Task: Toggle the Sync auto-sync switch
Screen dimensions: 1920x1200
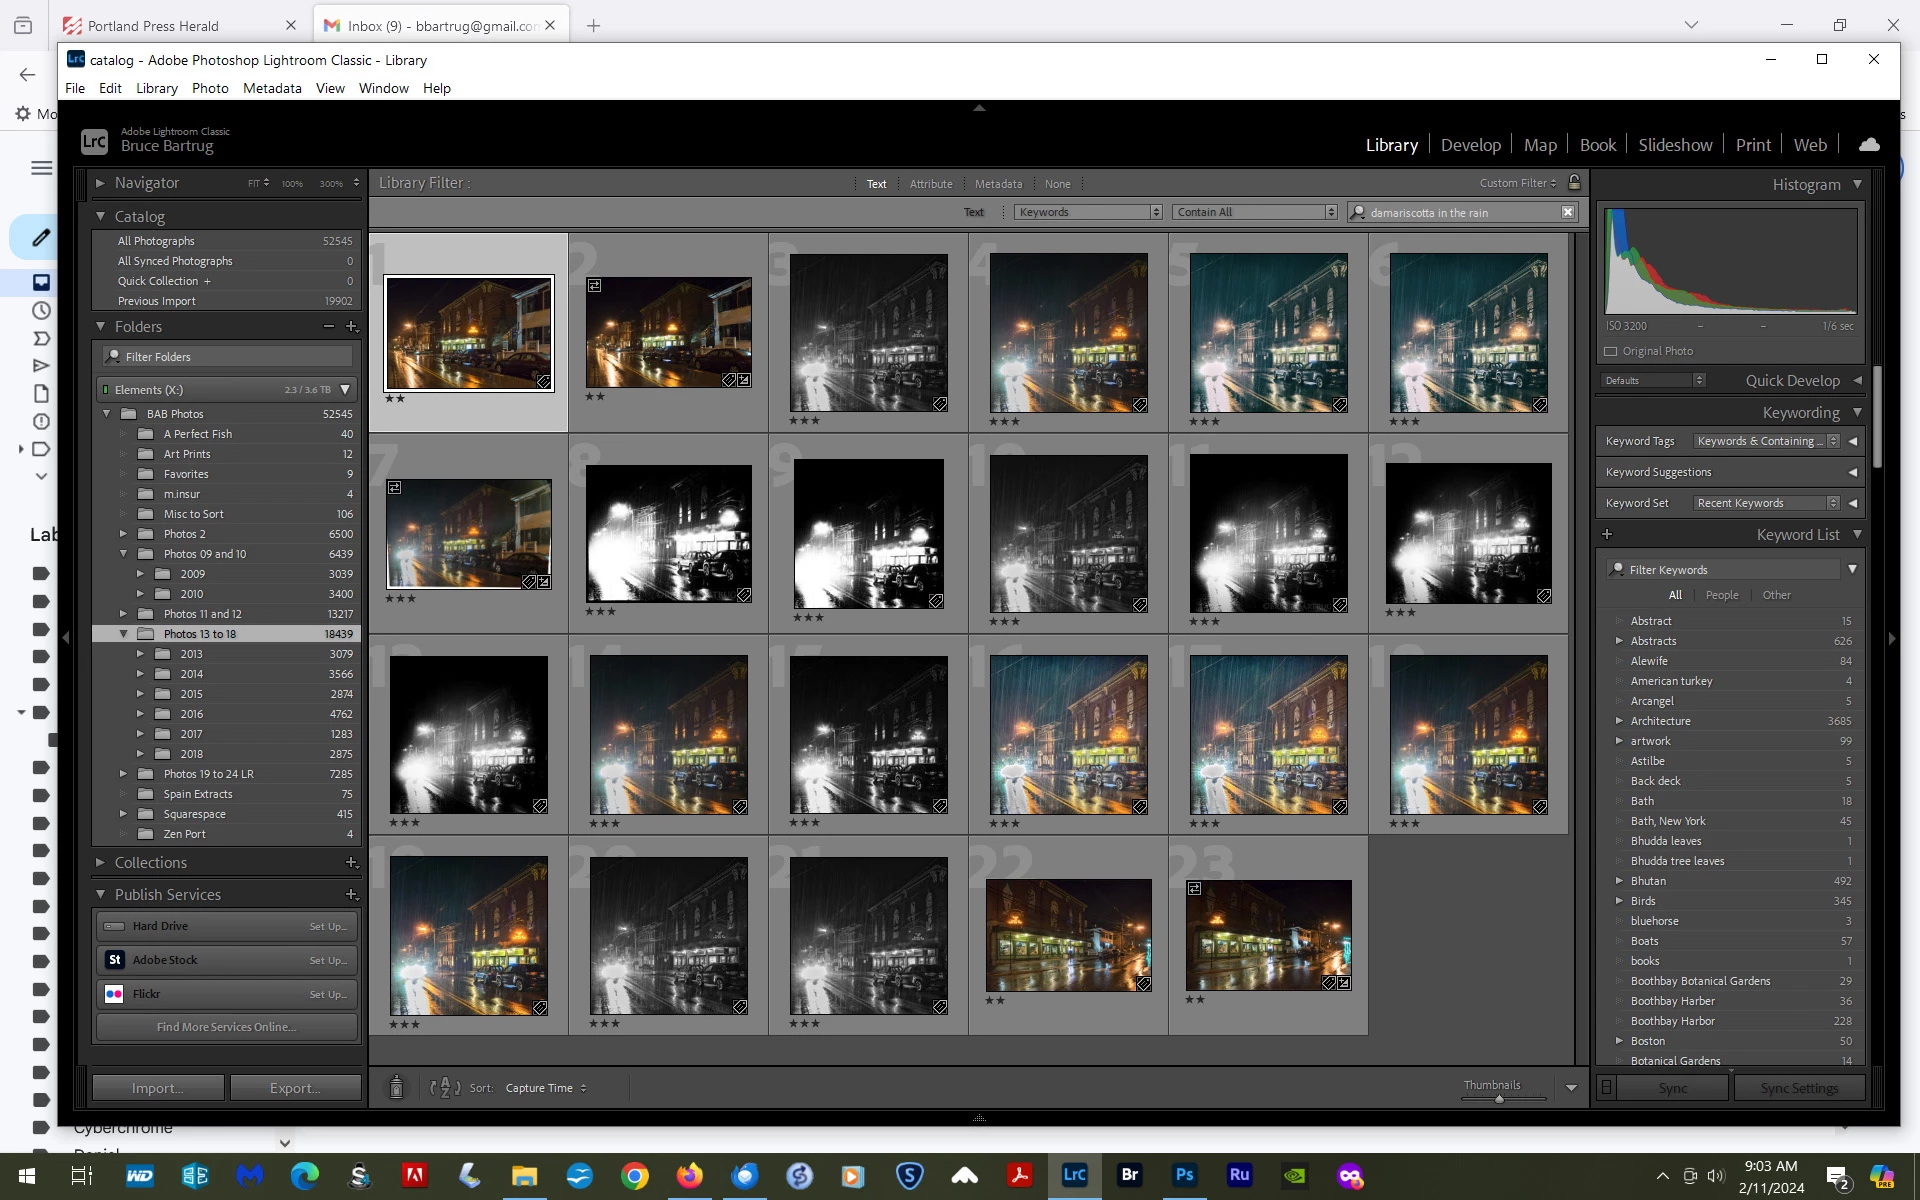Action: click(1606, 1088)
